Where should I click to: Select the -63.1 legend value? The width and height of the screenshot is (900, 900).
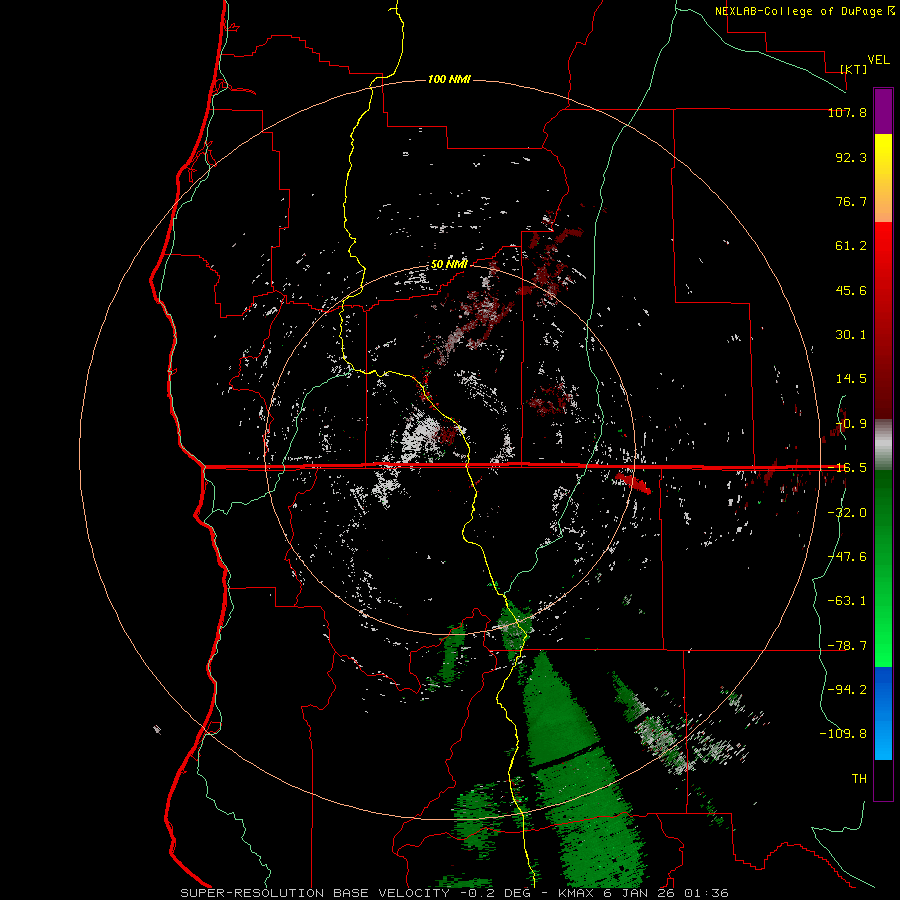pos(847,601)
